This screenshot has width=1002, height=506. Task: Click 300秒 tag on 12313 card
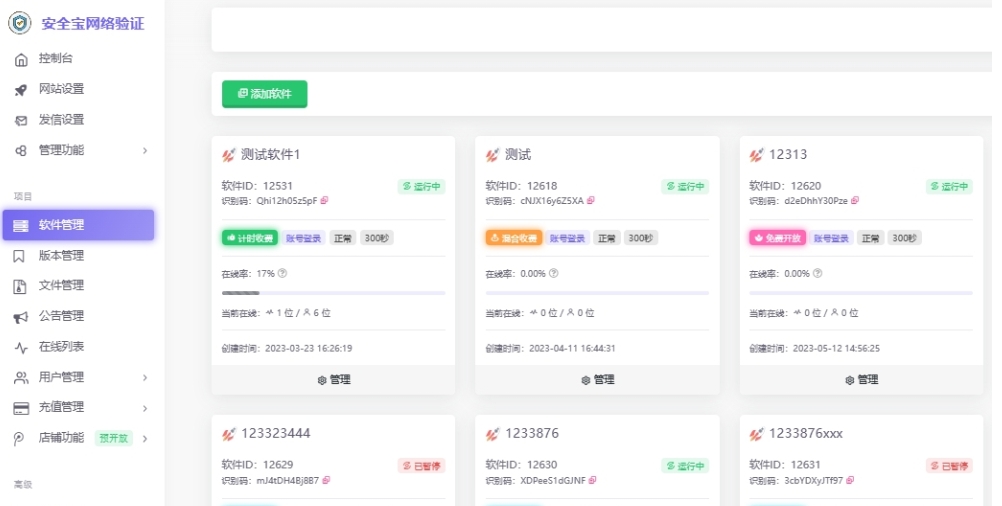tap(904, 238)
